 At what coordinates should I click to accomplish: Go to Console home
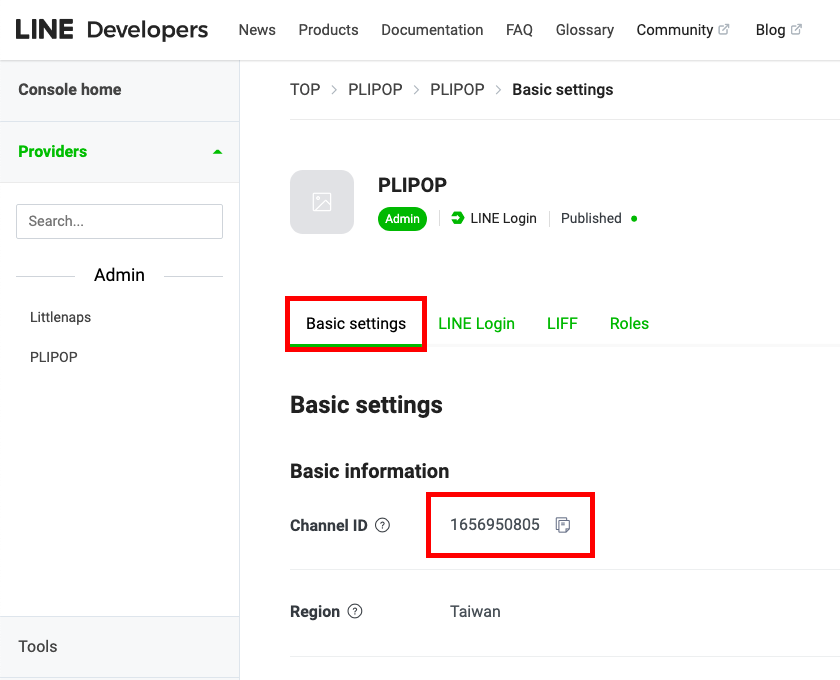point(70,89)
